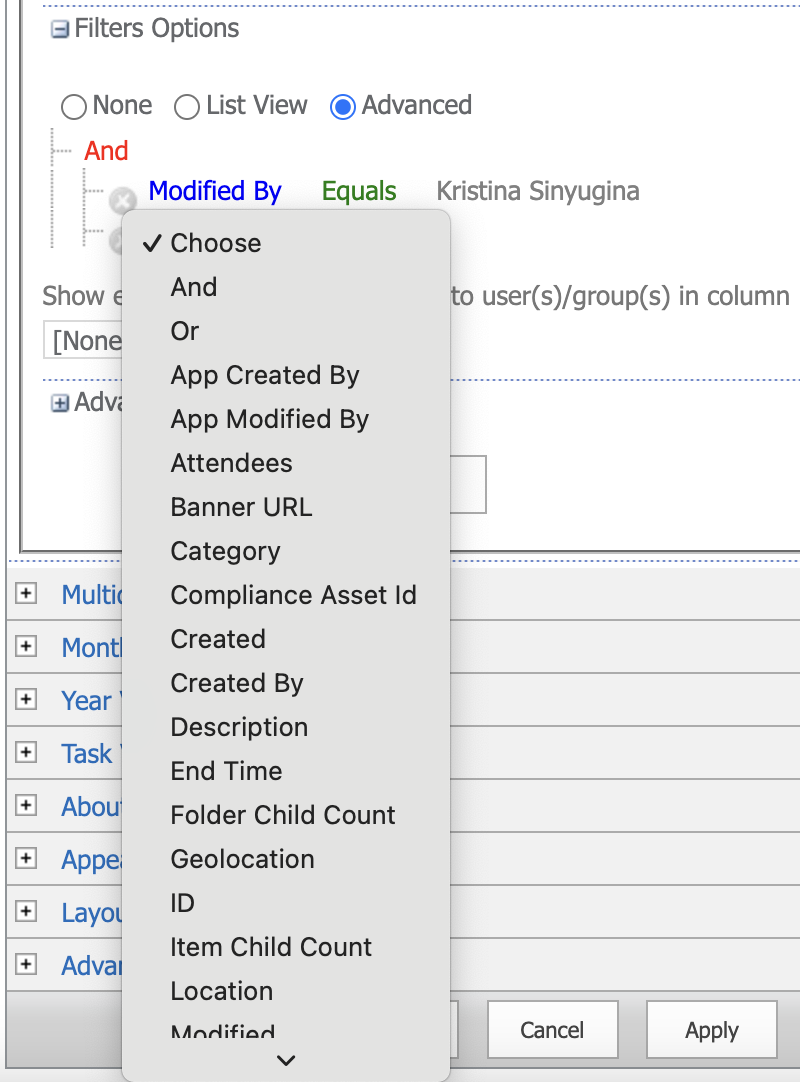Image resolution: width=800 pixels, height=1082 pixels.
Task: Apply the filter changes
Action: 711,1029
